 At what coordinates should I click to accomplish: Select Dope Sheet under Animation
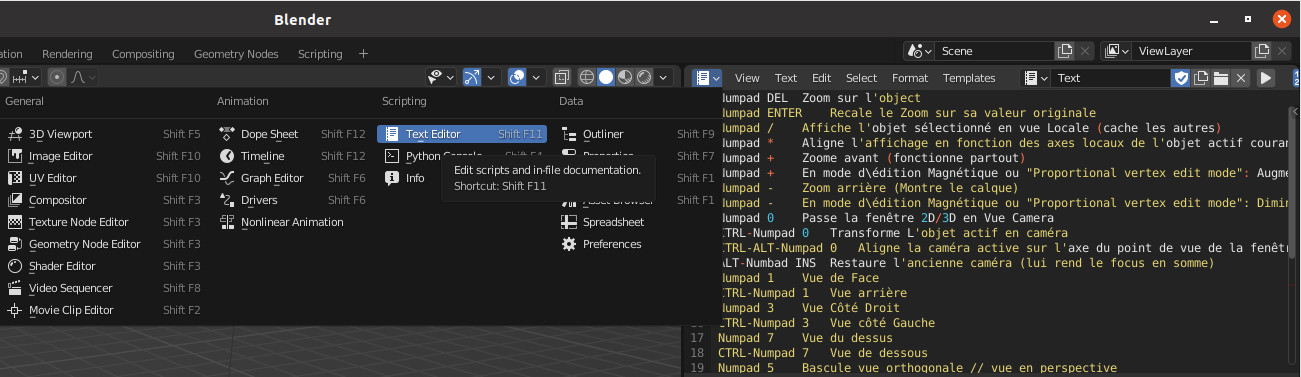(292, 134)
